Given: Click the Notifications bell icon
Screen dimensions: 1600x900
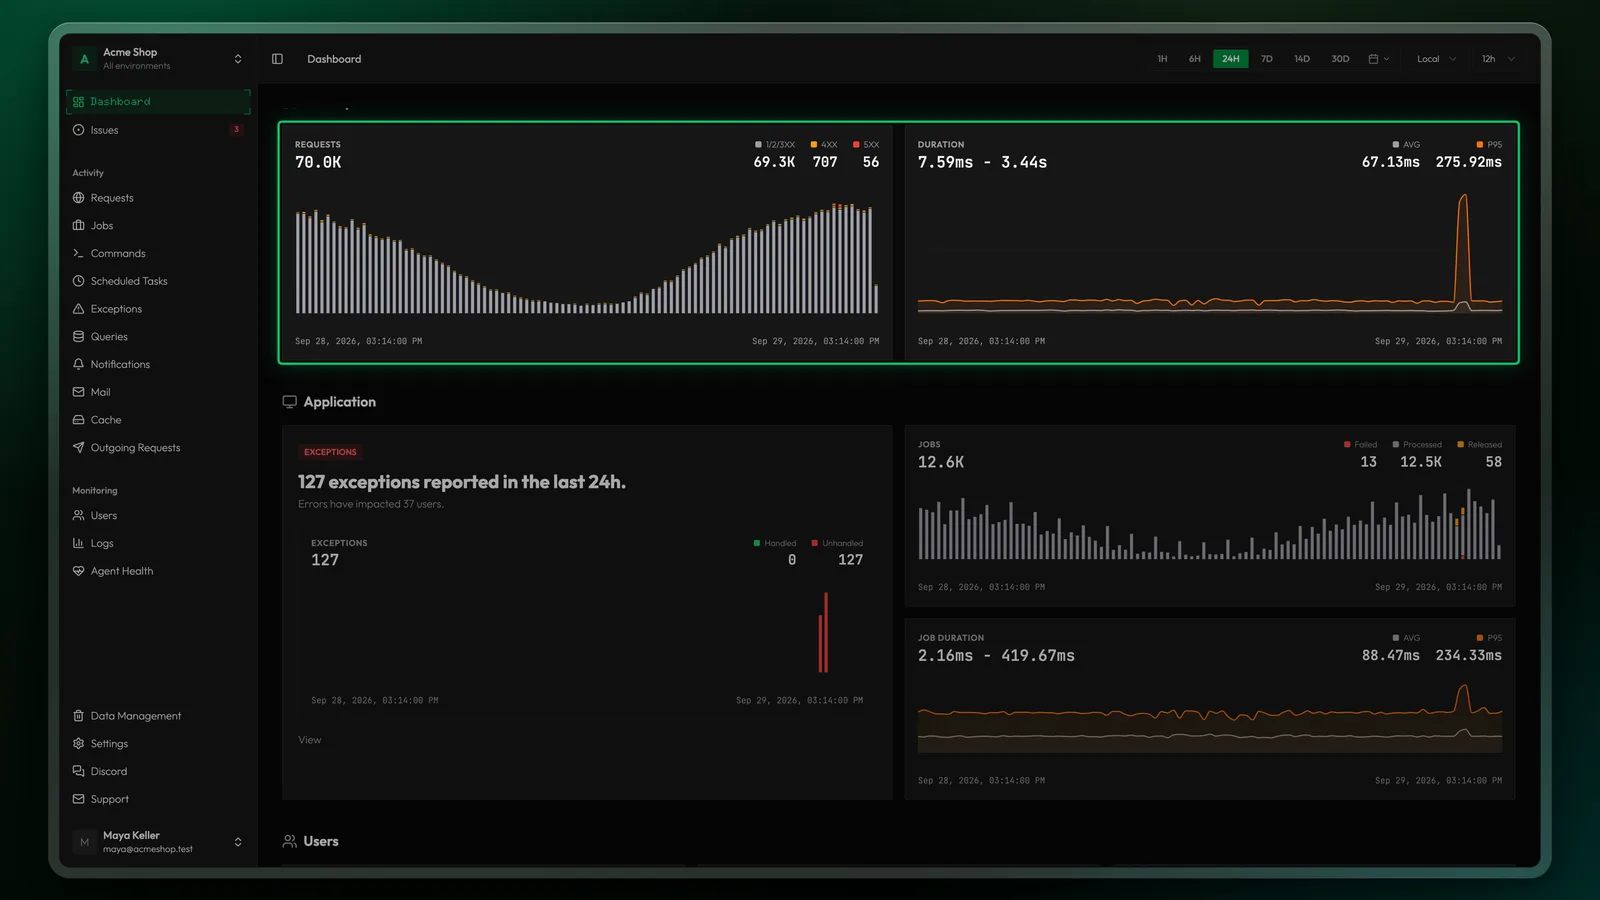Looking at the screenshot, I should 78,365.
